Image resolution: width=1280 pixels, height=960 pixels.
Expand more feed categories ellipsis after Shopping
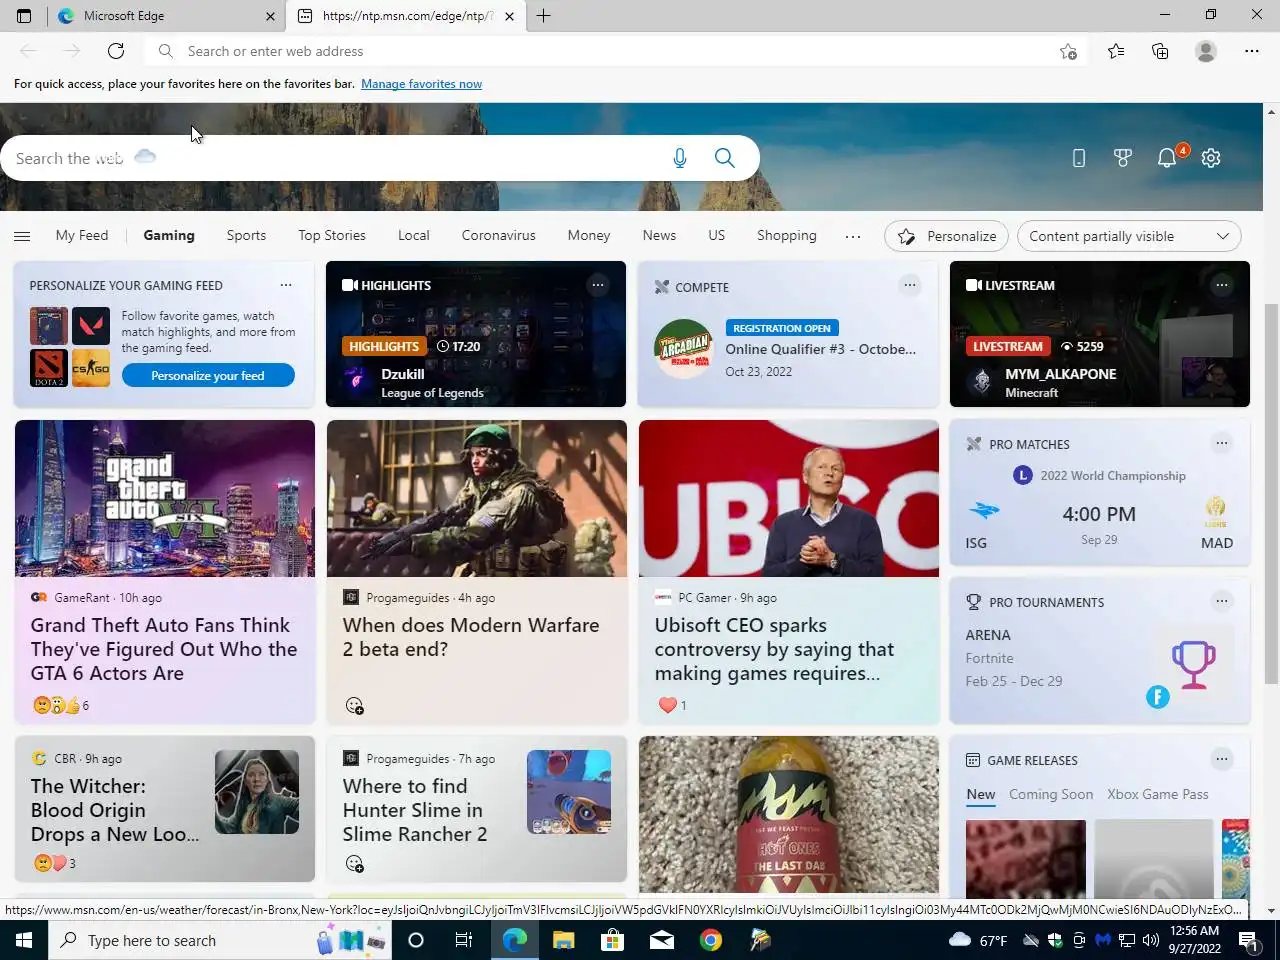(x=852, y=236)
